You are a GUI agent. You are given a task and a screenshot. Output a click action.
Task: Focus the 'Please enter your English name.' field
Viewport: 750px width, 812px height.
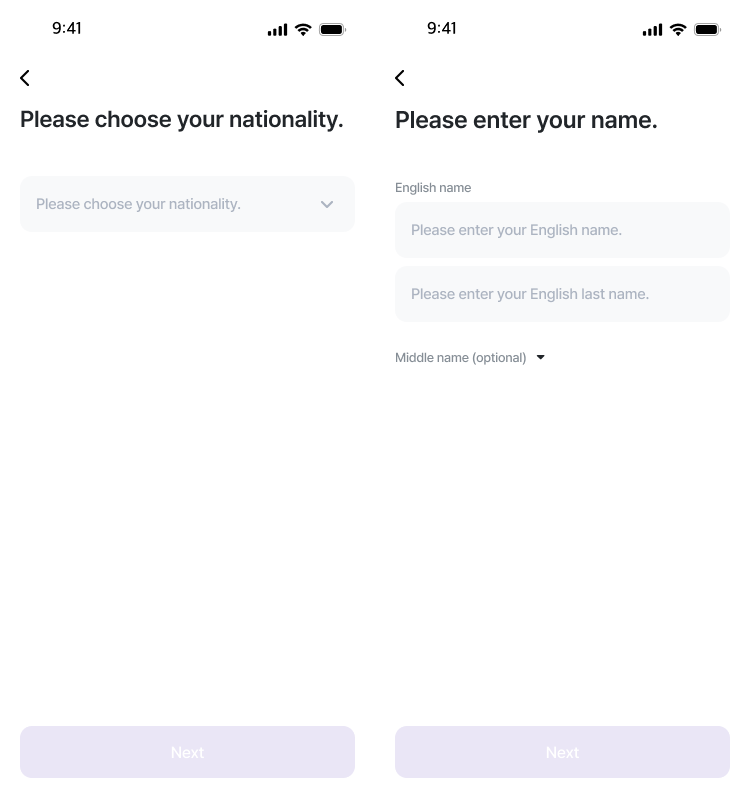click(562, 230)
